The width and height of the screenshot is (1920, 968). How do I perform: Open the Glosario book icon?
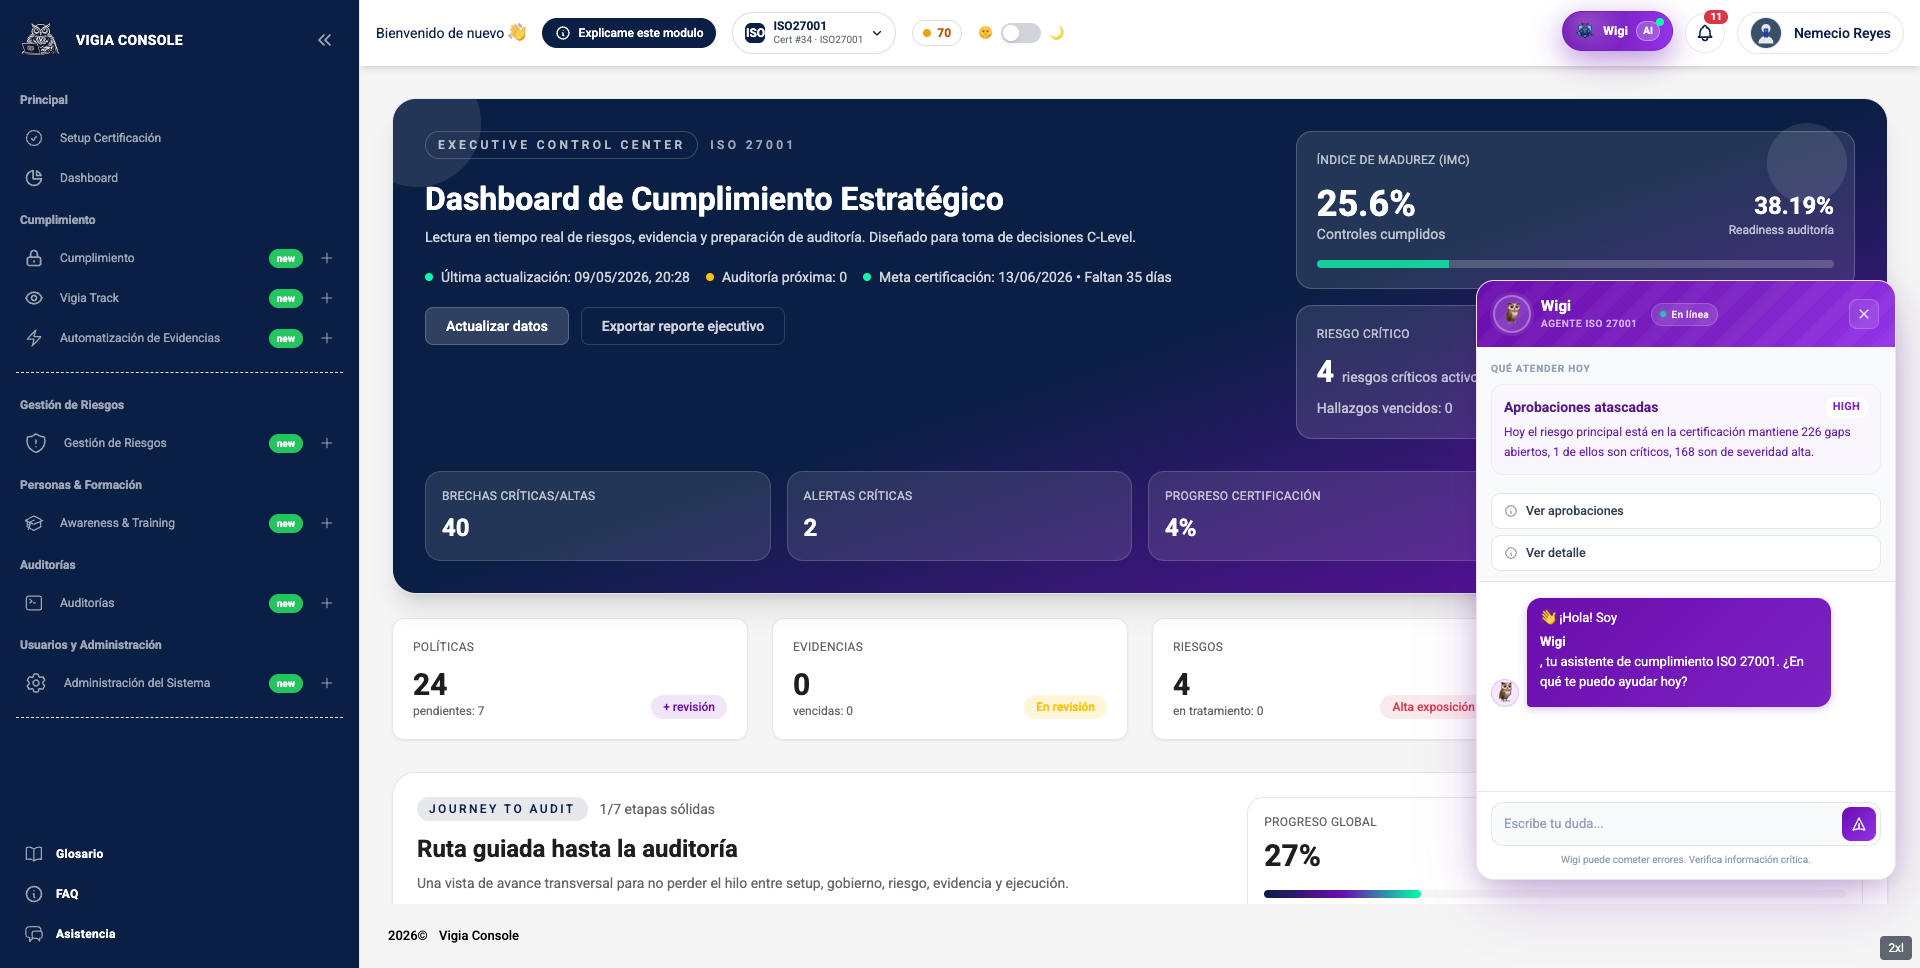pyautogui.click(x=34, y=854)
